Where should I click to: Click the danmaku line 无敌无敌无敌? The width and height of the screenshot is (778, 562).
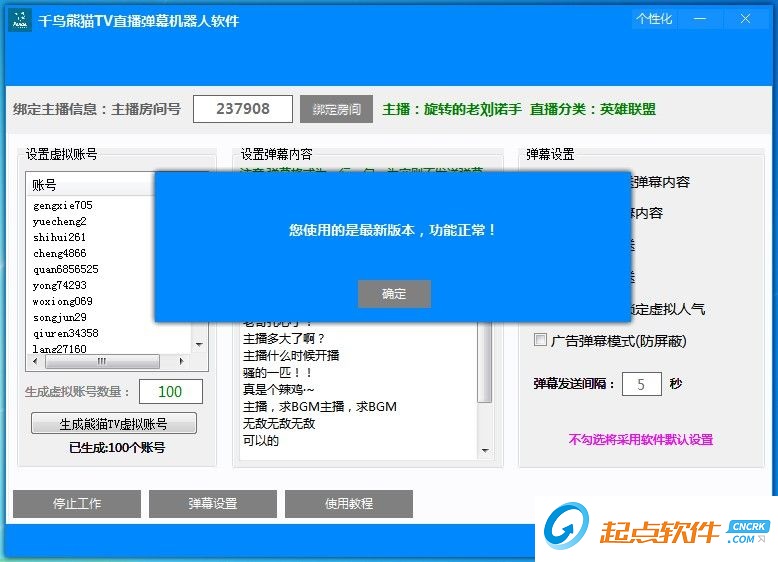click(x=279, y=424)
